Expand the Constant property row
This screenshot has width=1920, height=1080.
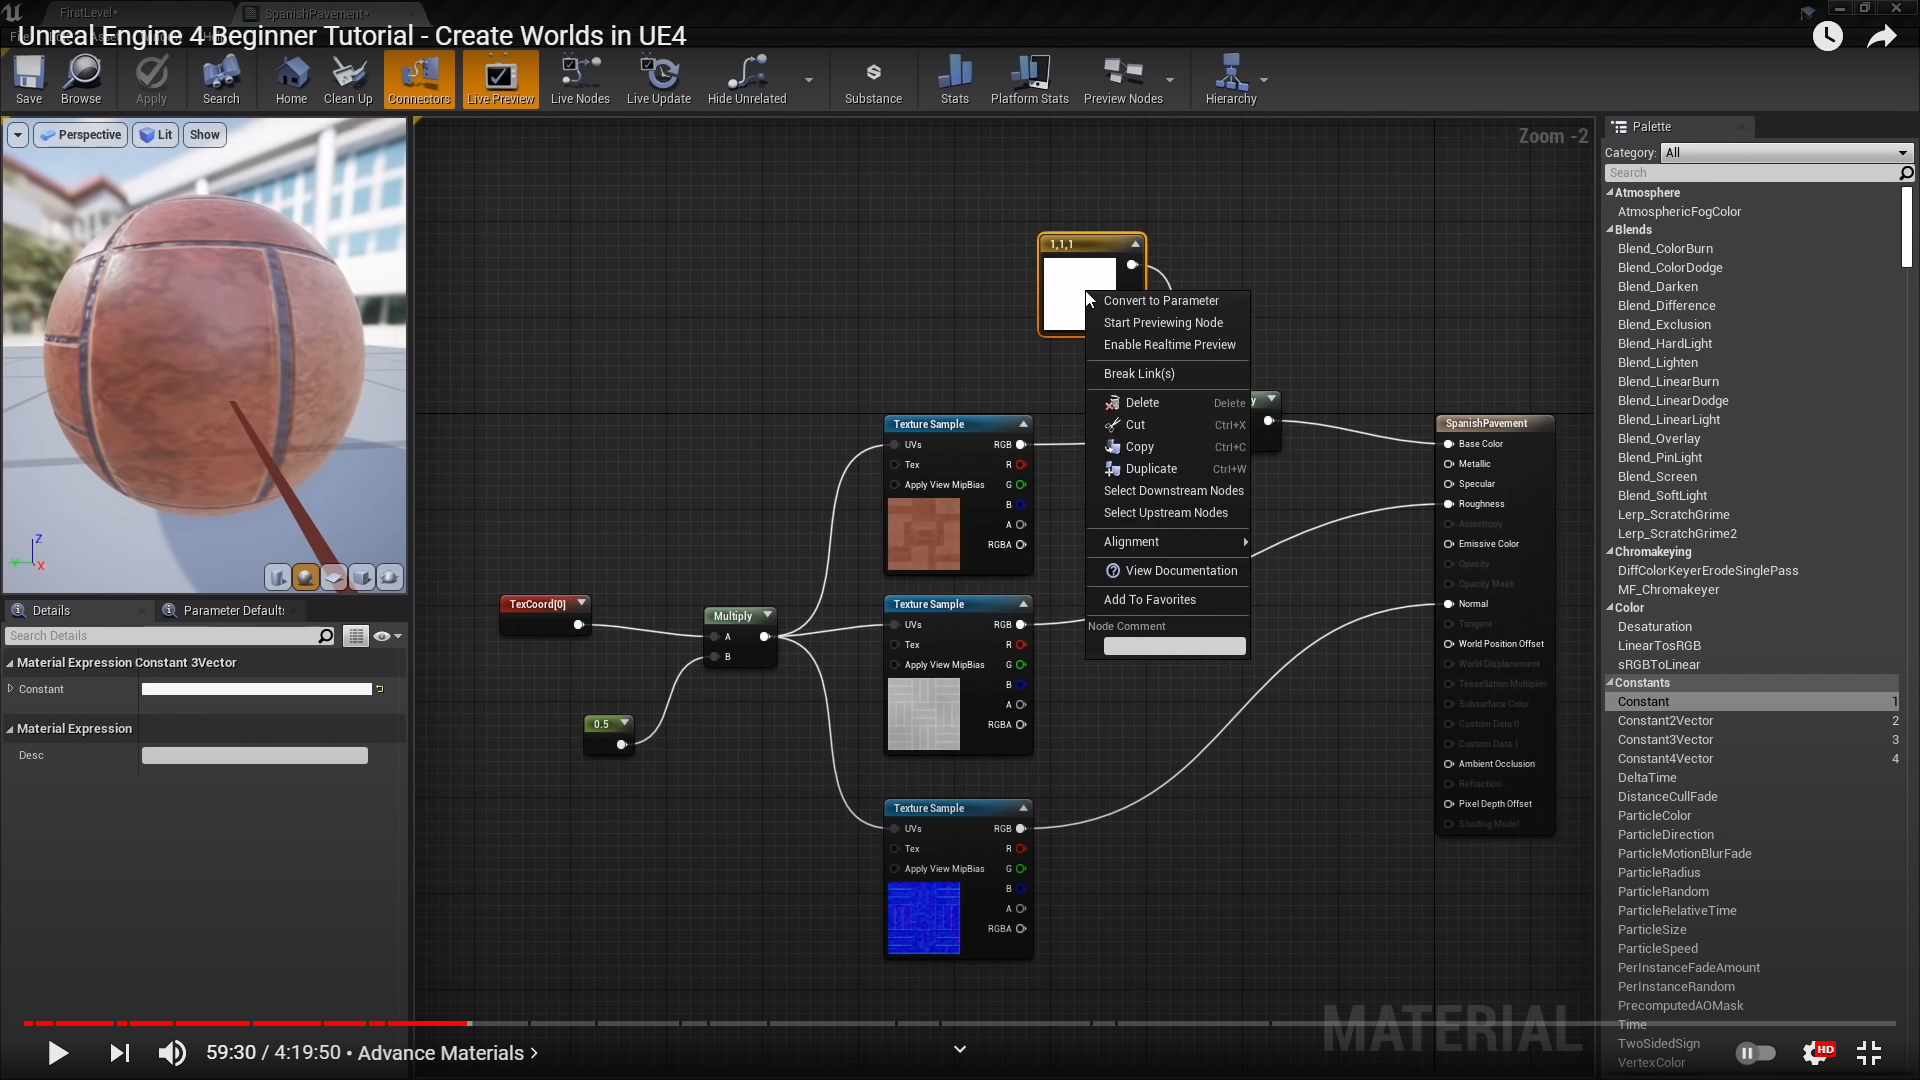pyautogui.click(x=11, y=689)
